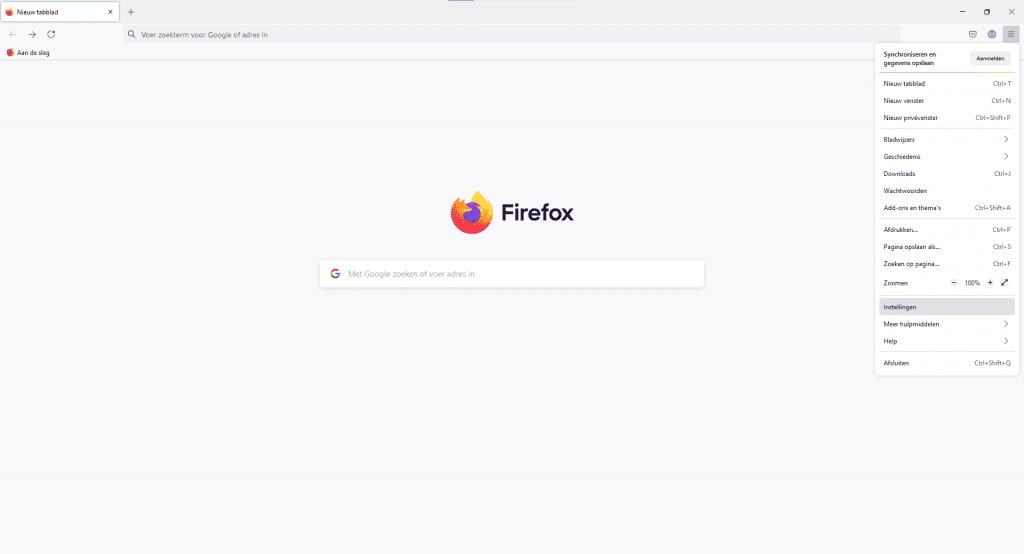Close the Nieuw tabblad tab
1024x554 pixels.
point(110,12)
